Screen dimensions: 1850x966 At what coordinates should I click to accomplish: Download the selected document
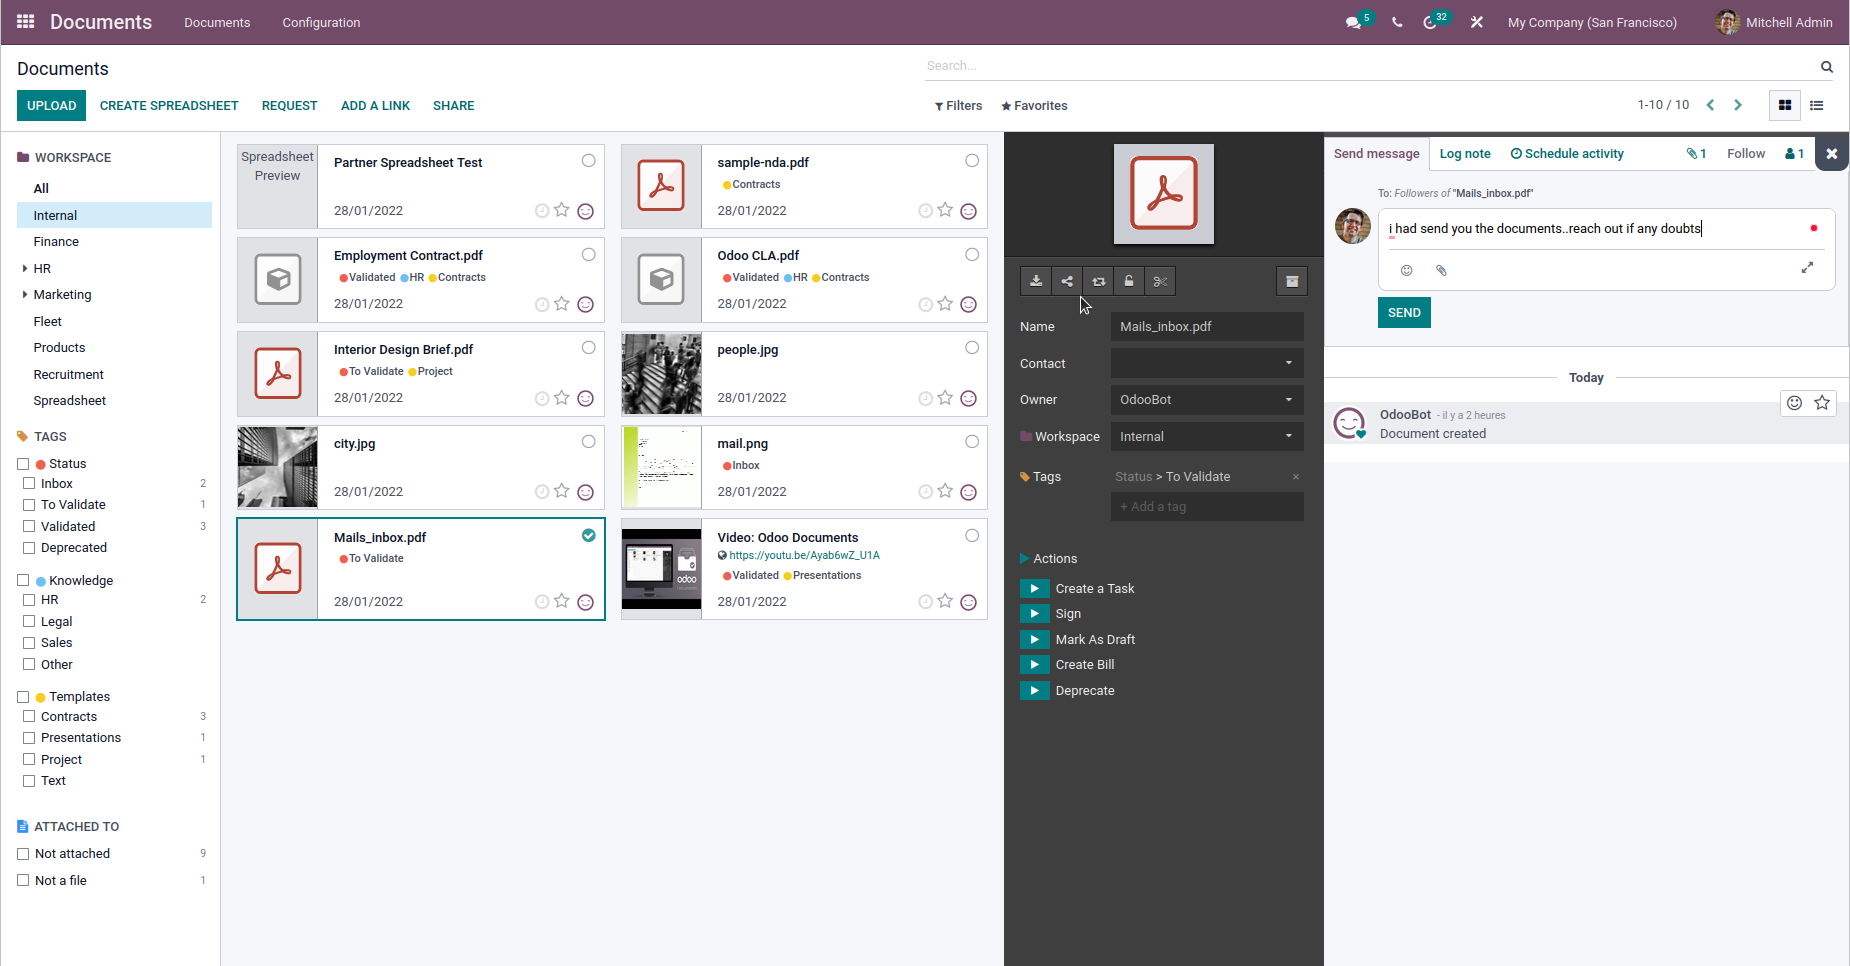coord(1036,281)
